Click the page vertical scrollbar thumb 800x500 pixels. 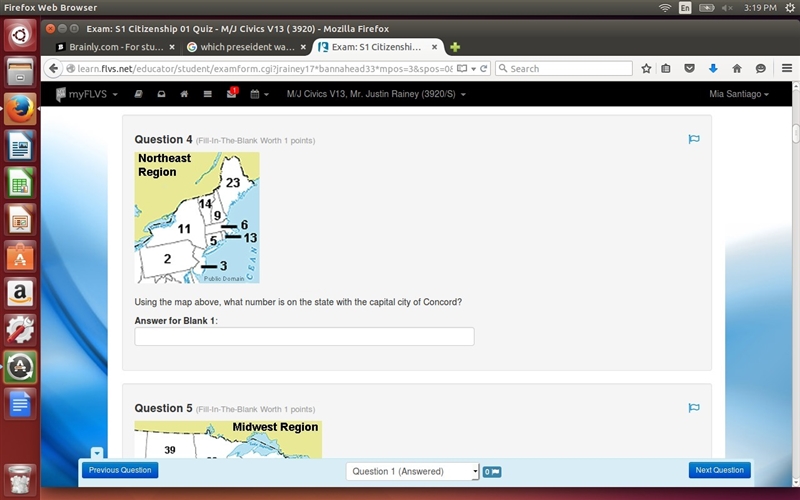[795, 133]
